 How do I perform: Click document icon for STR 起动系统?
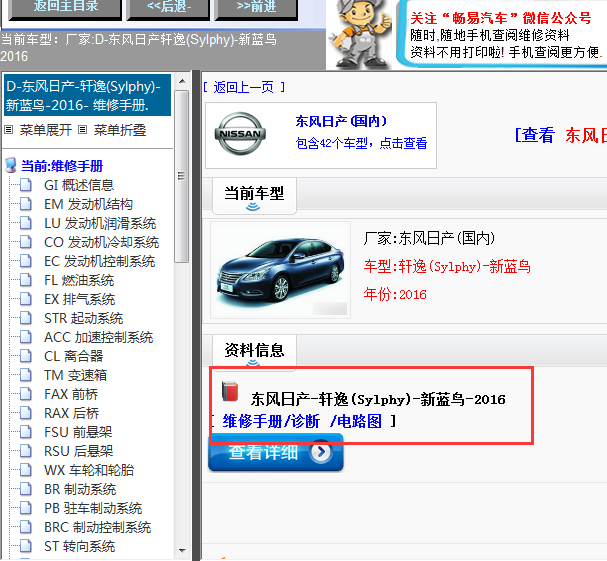coord(26,317)
